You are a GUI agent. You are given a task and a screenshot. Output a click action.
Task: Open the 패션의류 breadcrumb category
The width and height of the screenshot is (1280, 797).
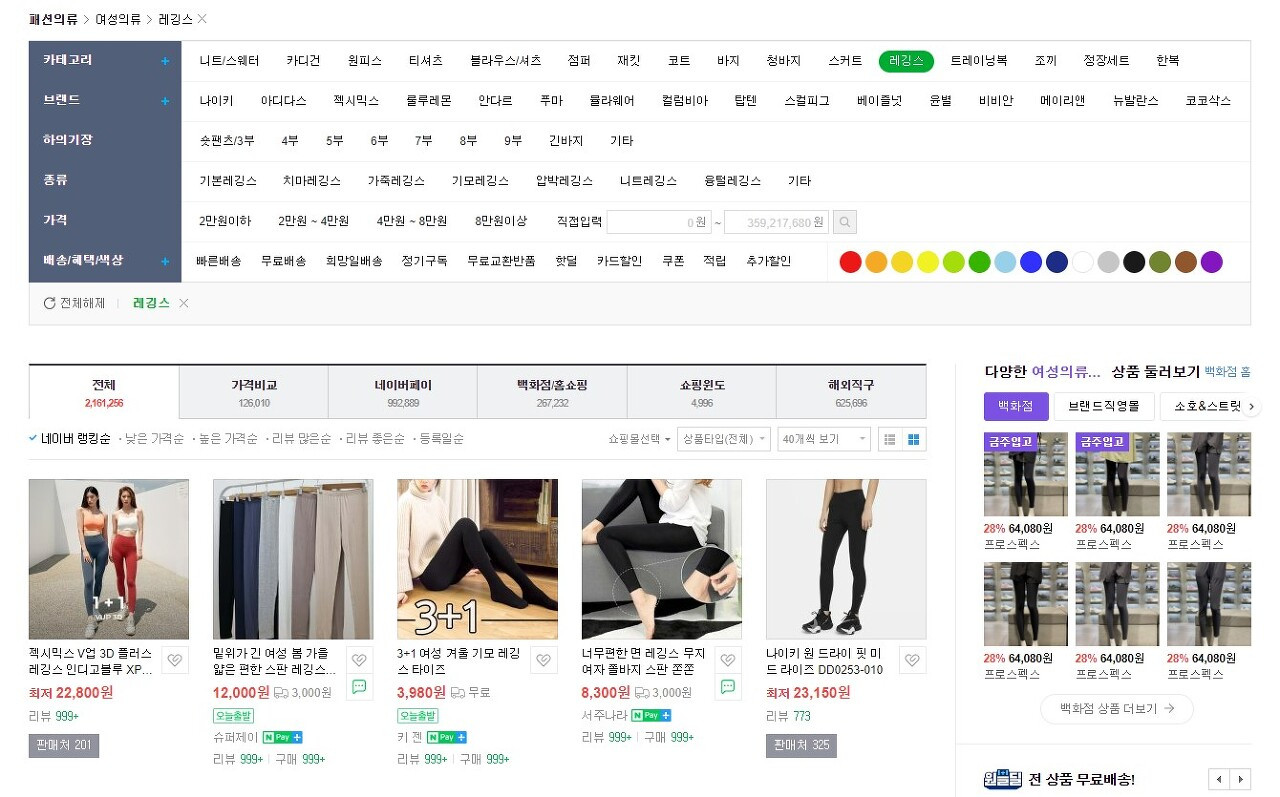[53, 19]
